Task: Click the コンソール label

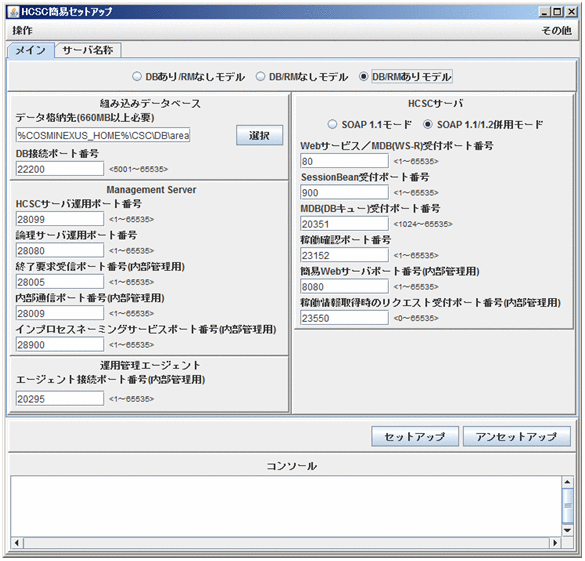Action: 291,466
